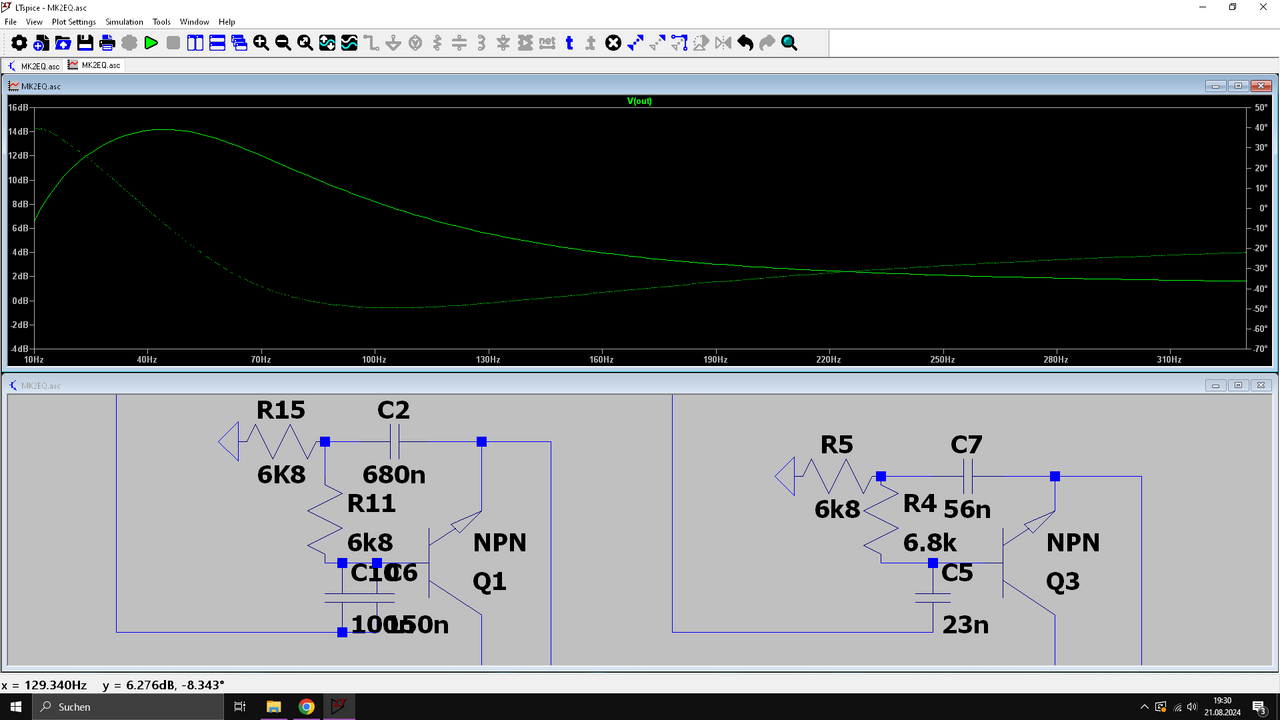Zoom to fit the full extents
Screen dimensions: 1280x720
305,43
